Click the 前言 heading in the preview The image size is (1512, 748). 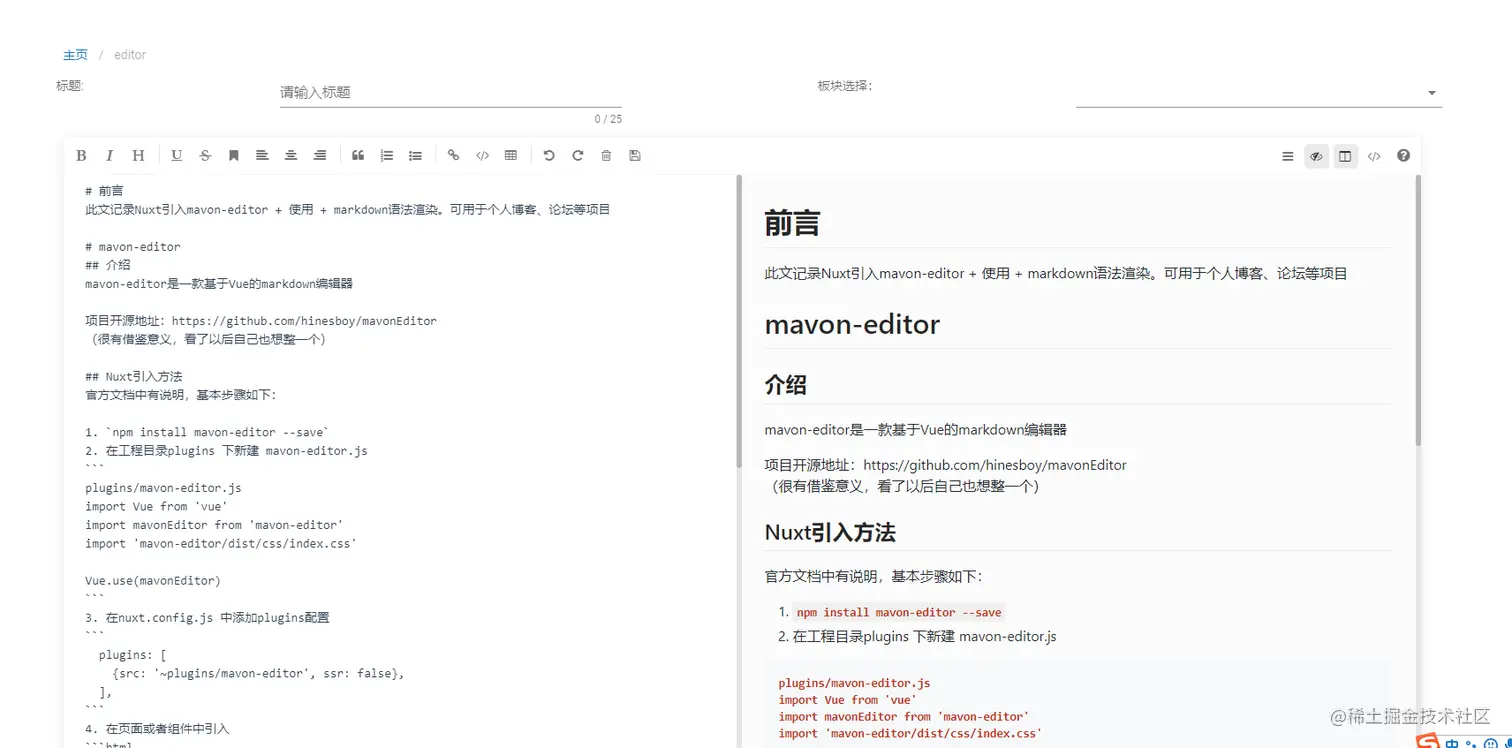pyautogui.click(x=792, y=223)
